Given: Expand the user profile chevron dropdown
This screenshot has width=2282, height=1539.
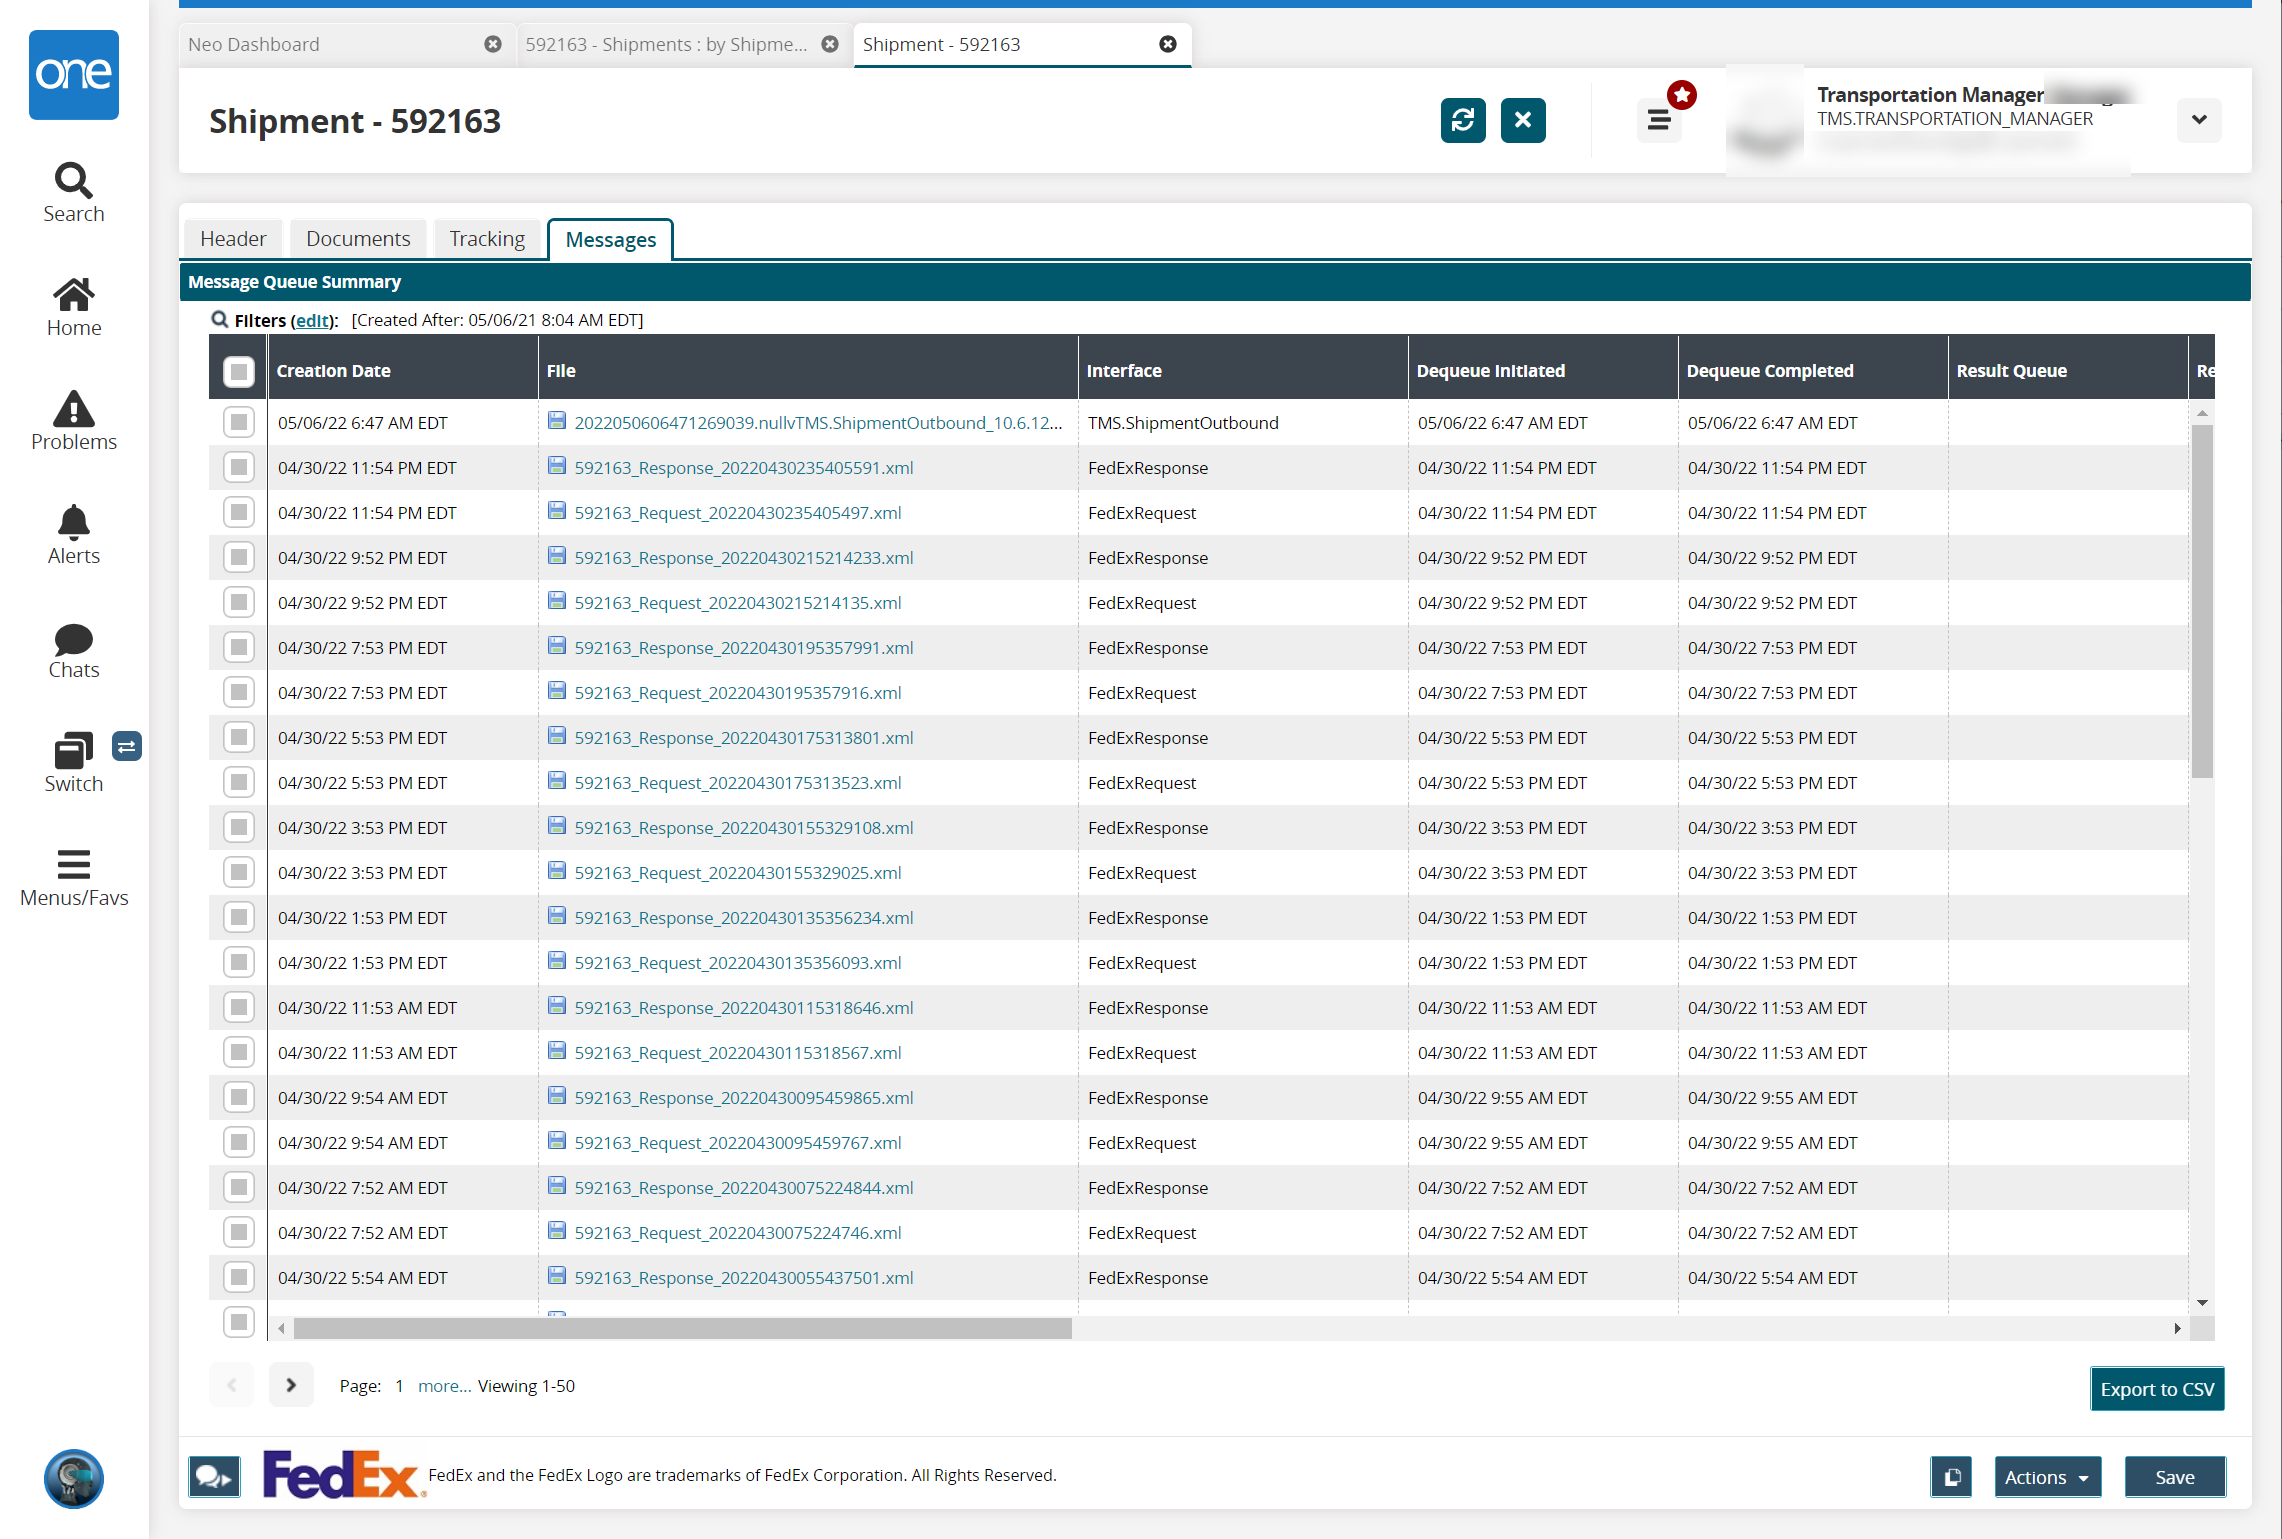Looking at the screenshot, I should 2198,120.
